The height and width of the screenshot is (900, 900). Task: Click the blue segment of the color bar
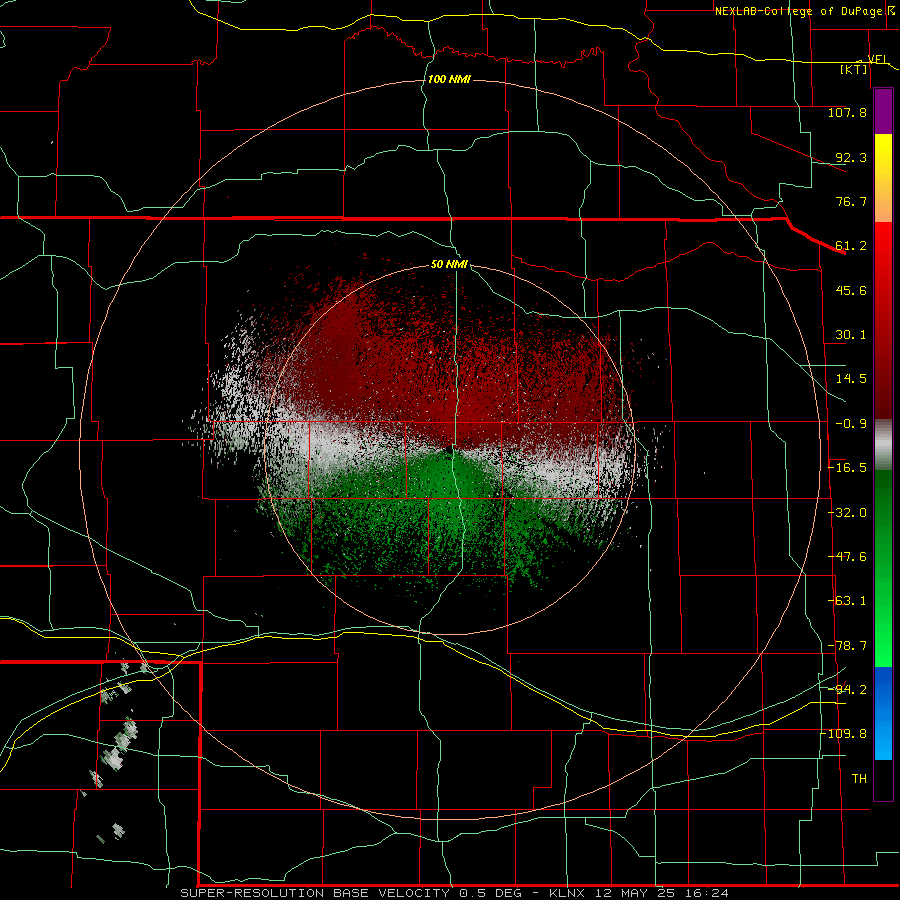click(883, 713)
